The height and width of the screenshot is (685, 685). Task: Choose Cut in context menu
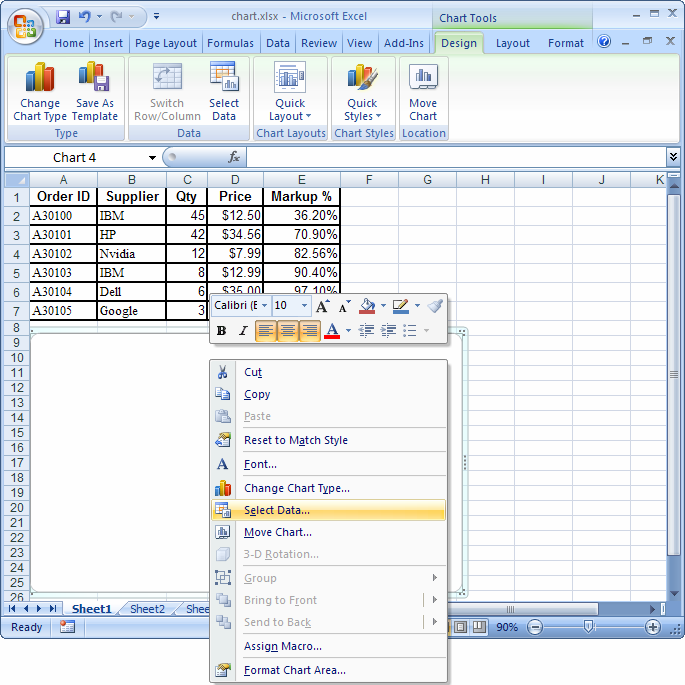pyautogui.click(x=328, y=372)
